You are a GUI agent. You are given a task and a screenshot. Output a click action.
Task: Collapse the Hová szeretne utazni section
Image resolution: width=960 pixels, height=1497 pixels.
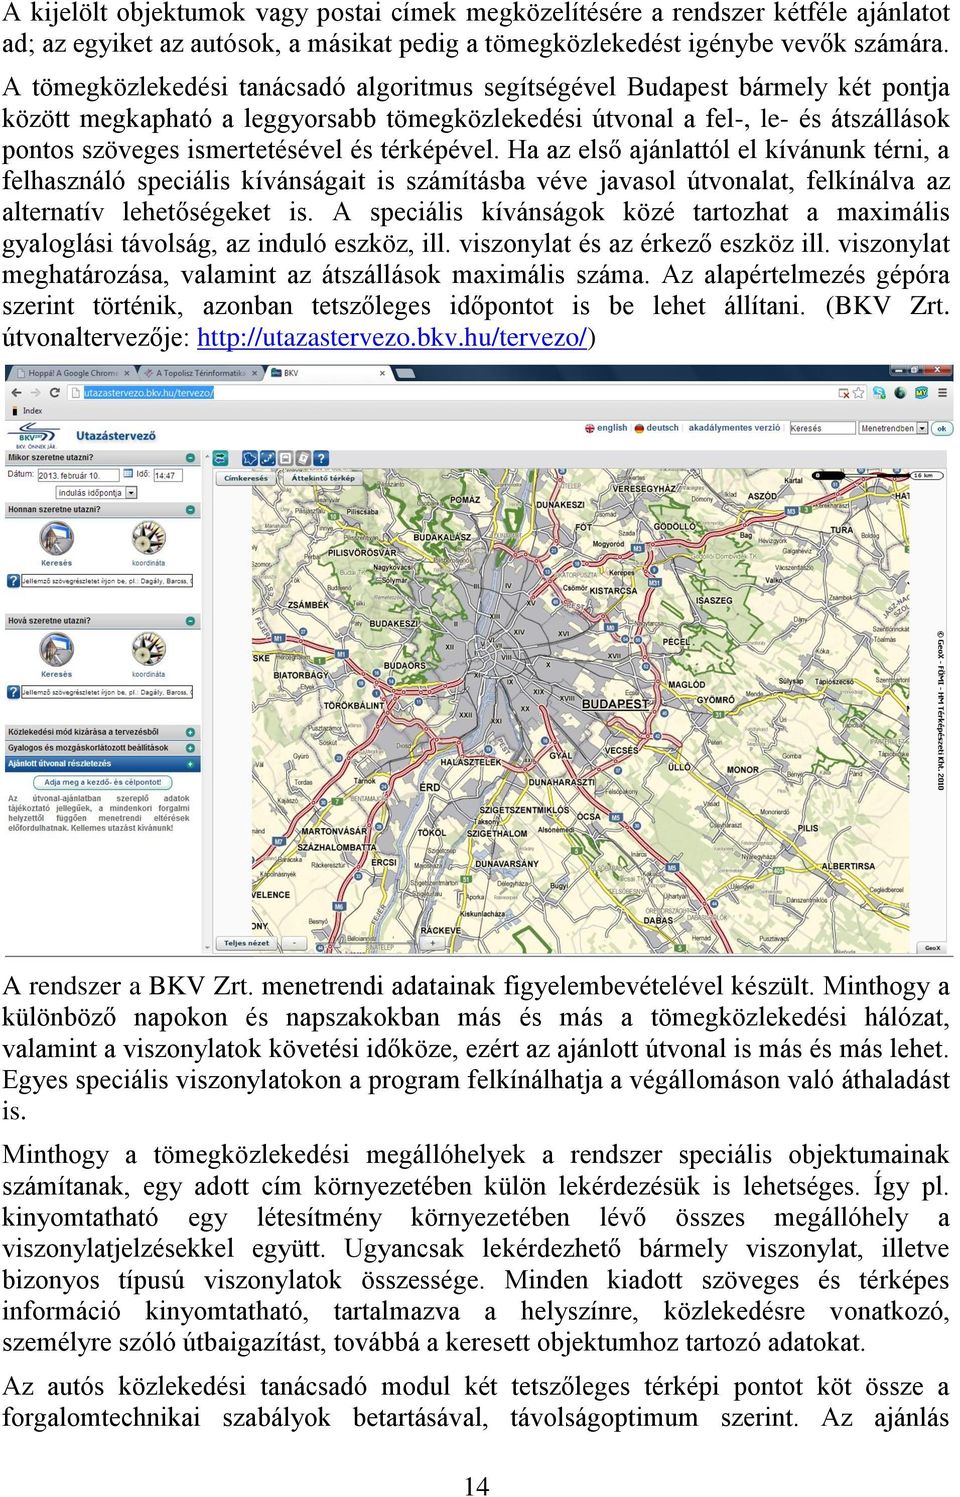tap(190, 621)
